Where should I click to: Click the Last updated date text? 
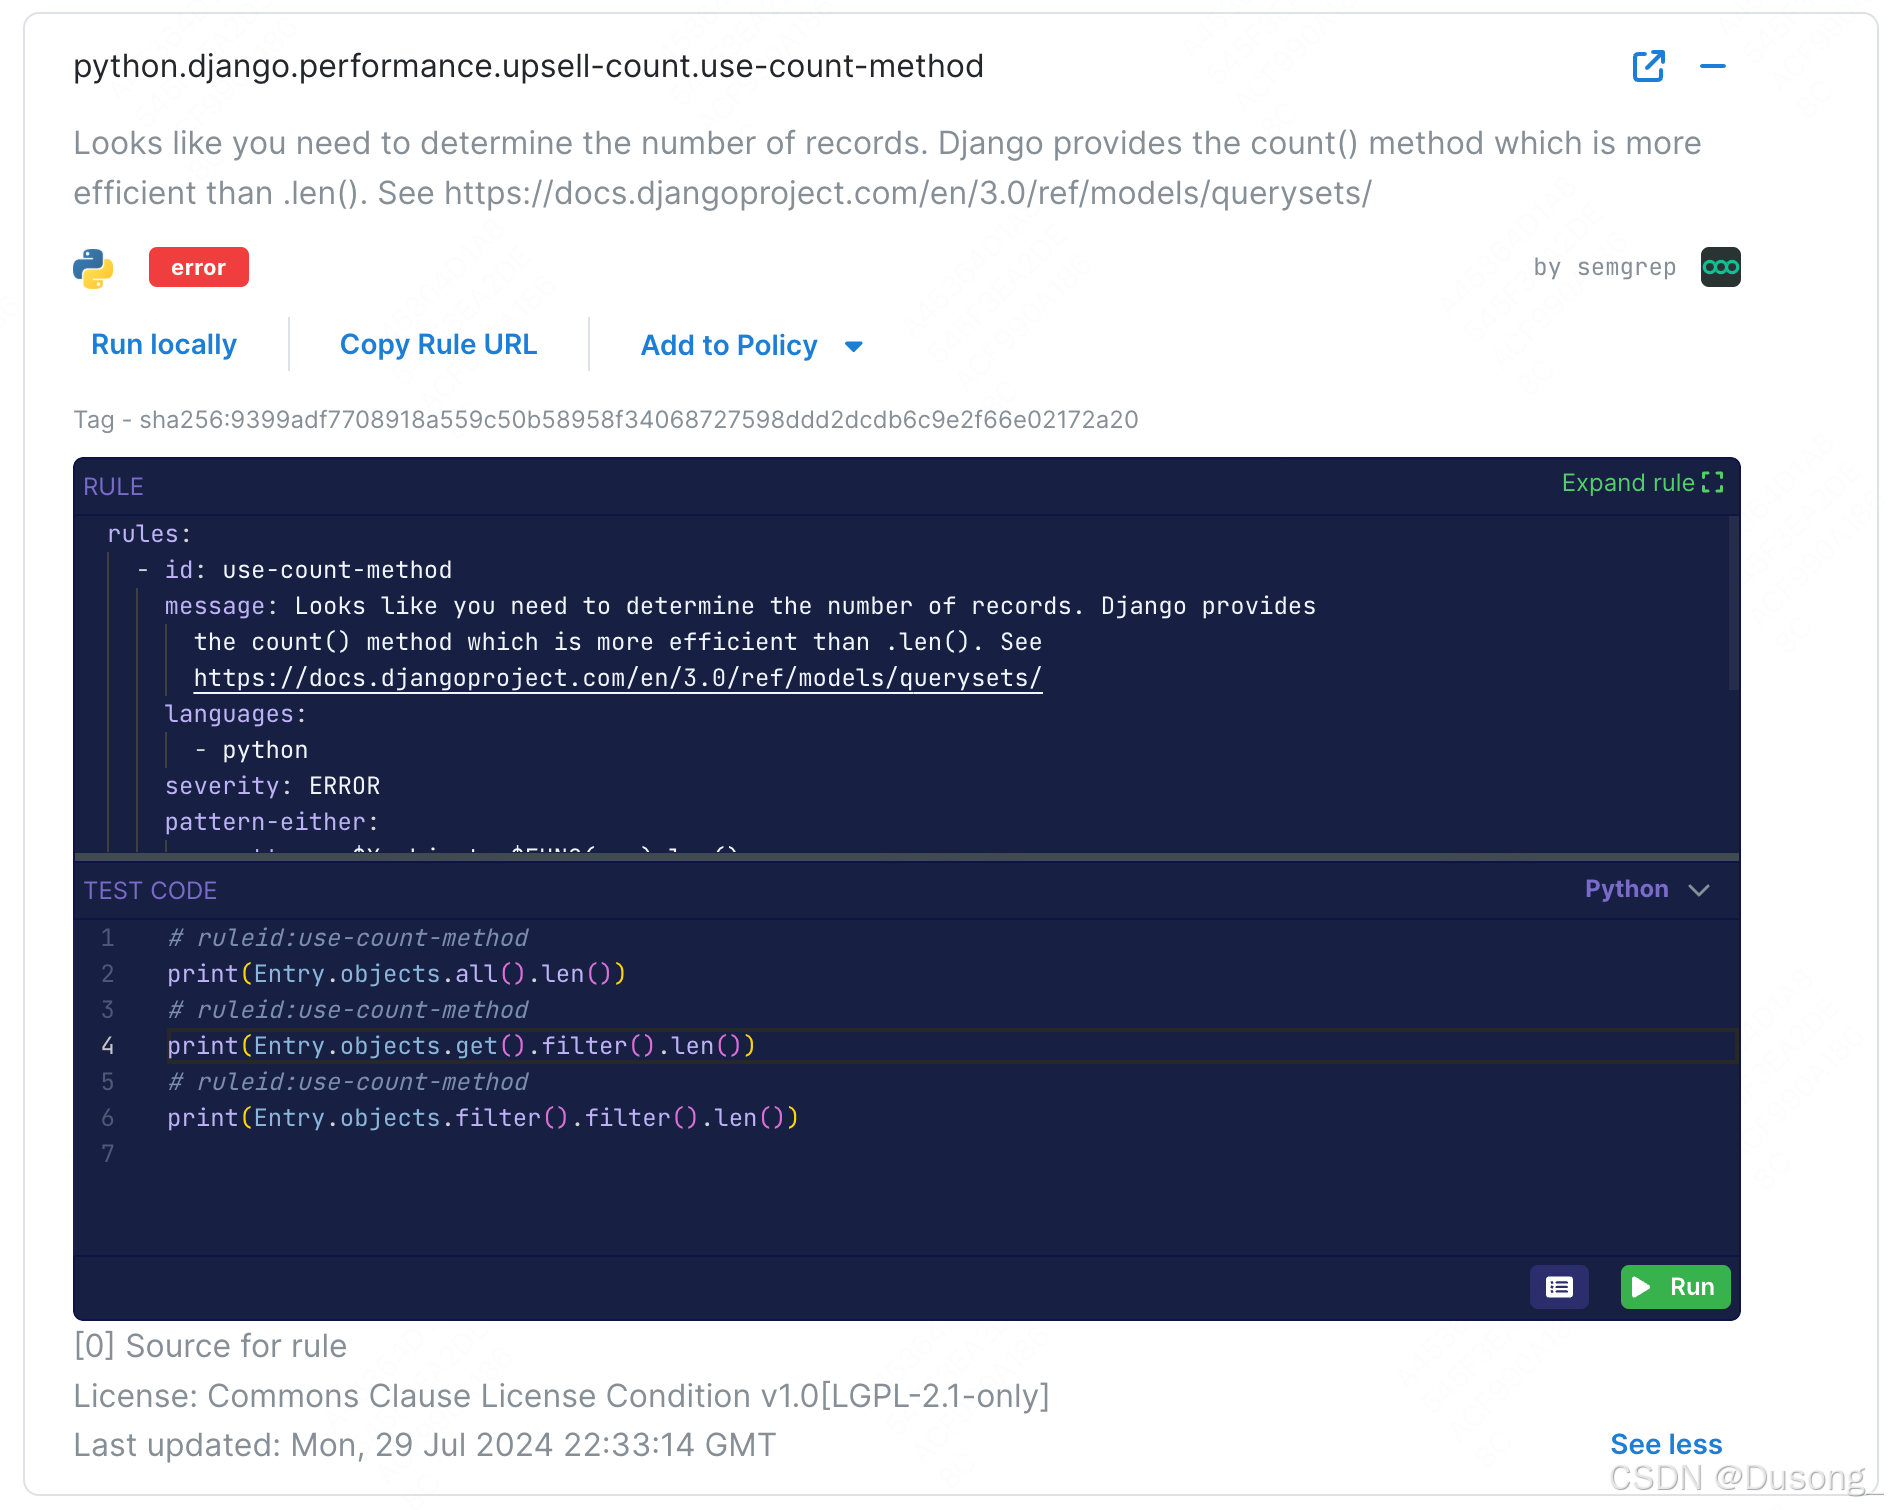[x=424, y=1445]
